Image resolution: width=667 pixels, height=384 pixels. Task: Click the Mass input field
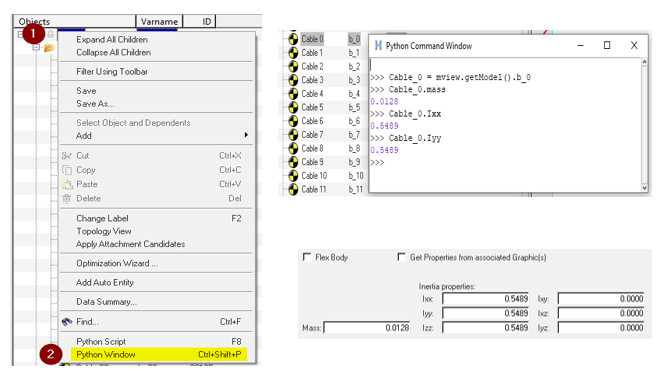click(367, 328)
